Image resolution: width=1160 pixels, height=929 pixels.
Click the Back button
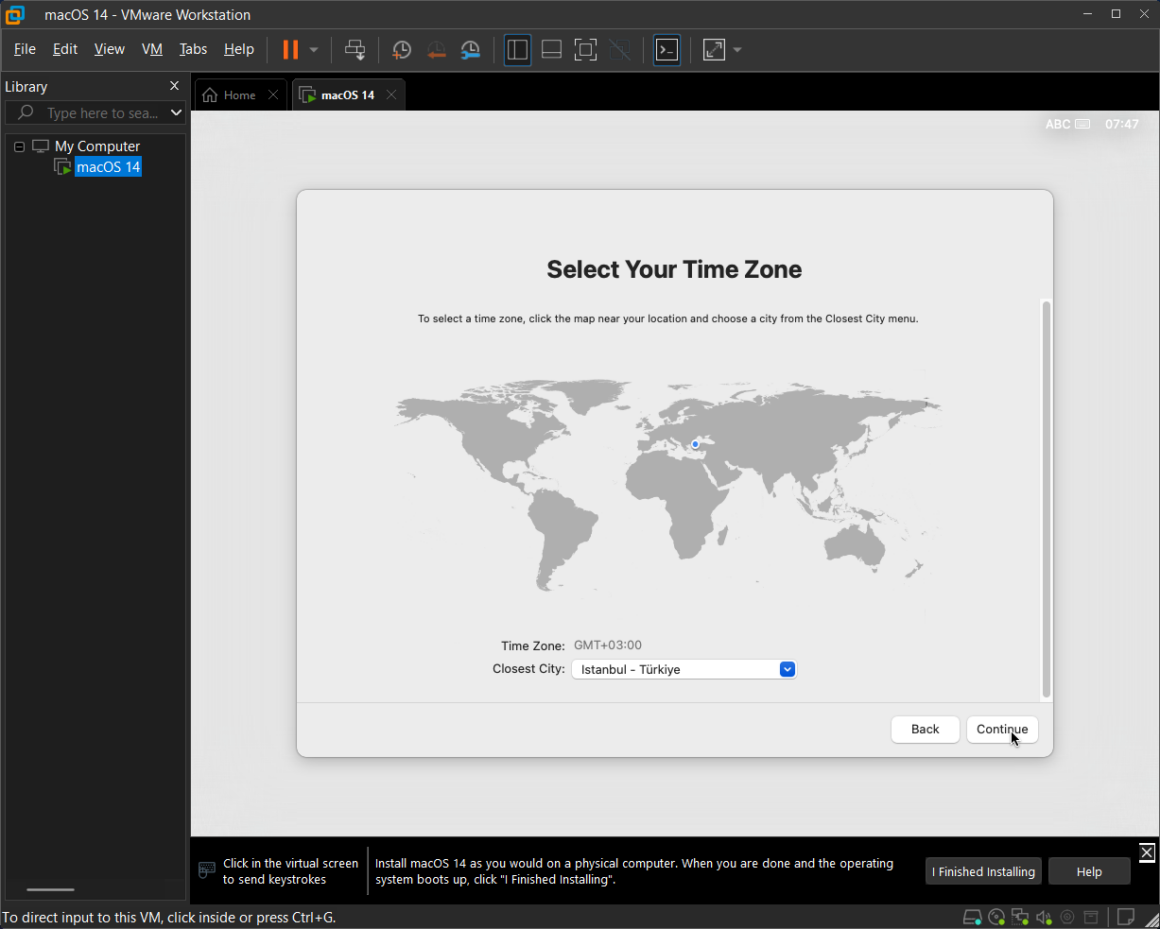click(925, 729)
